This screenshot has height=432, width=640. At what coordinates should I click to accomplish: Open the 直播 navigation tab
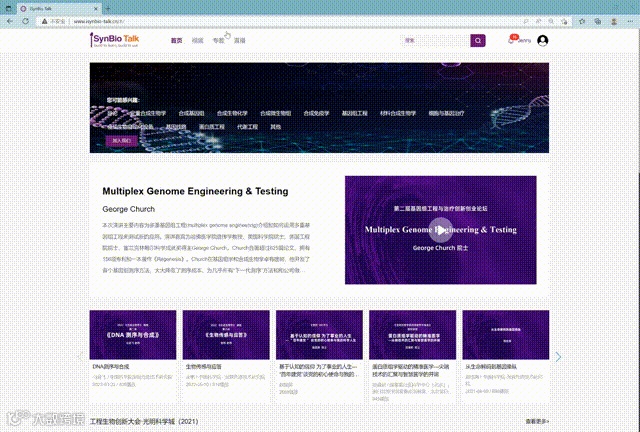[240, 40]
